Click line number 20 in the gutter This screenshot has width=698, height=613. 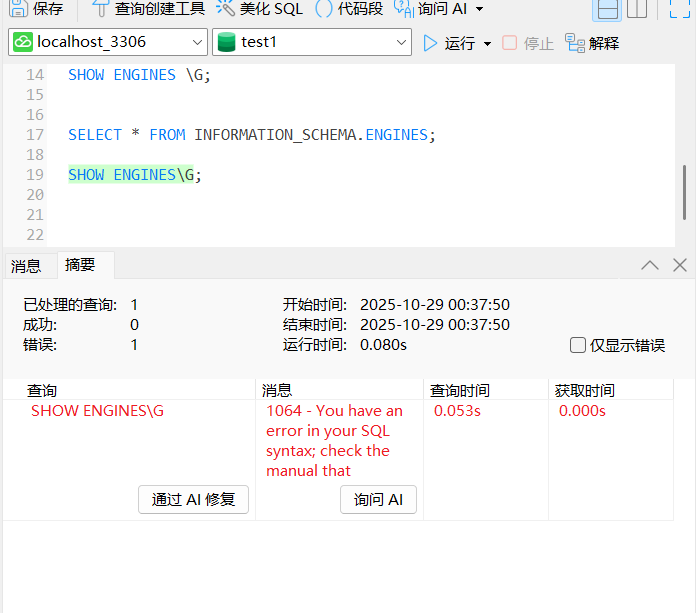click(x=35, y=195)
